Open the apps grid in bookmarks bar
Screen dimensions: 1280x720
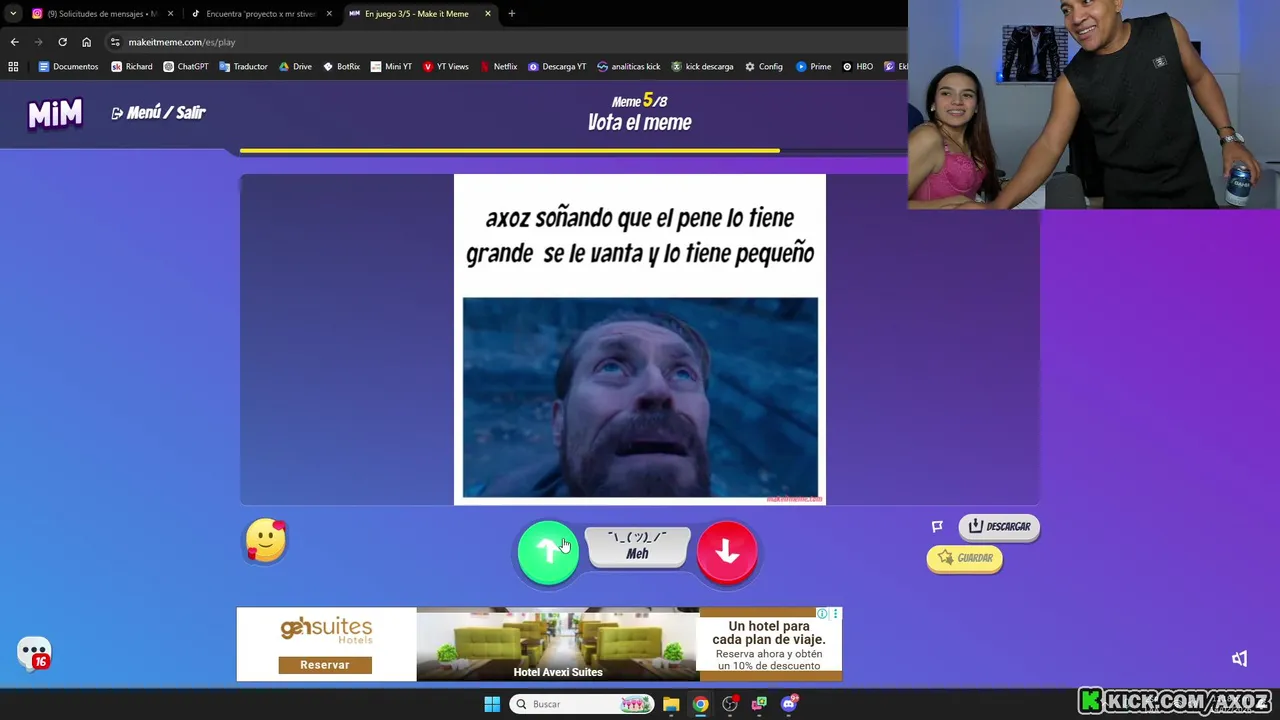click(x=13, y=67)
